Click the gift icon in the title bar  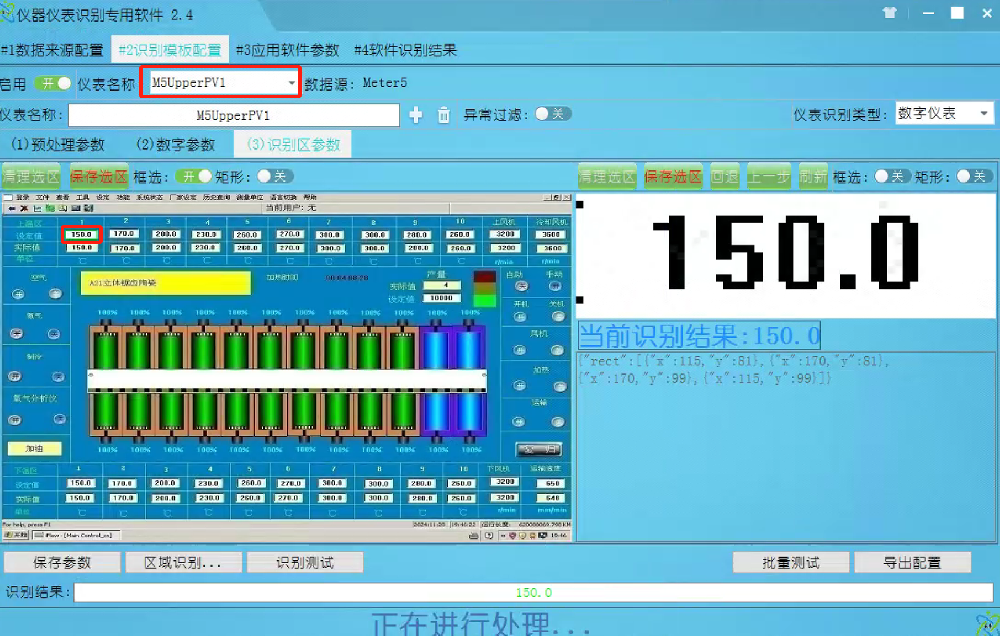coord(889,13)
